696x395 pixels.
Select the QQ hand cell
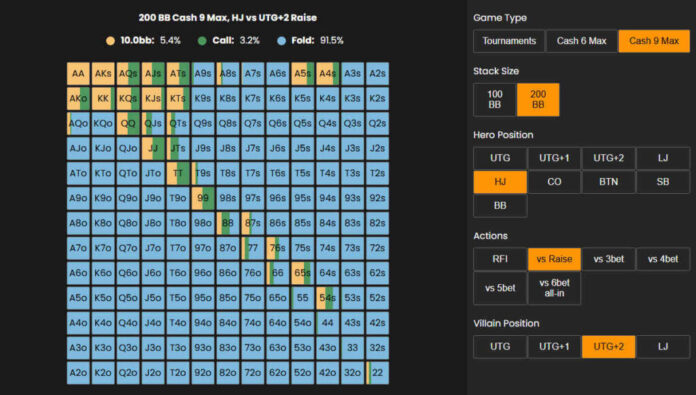(x=128, y=123)
